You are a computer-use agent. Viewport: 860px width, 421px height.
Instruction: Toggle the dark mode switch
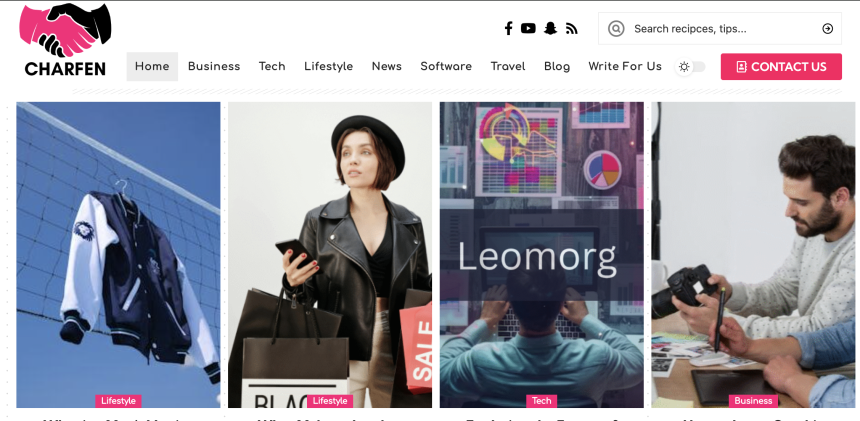click(x=690, y=67)
